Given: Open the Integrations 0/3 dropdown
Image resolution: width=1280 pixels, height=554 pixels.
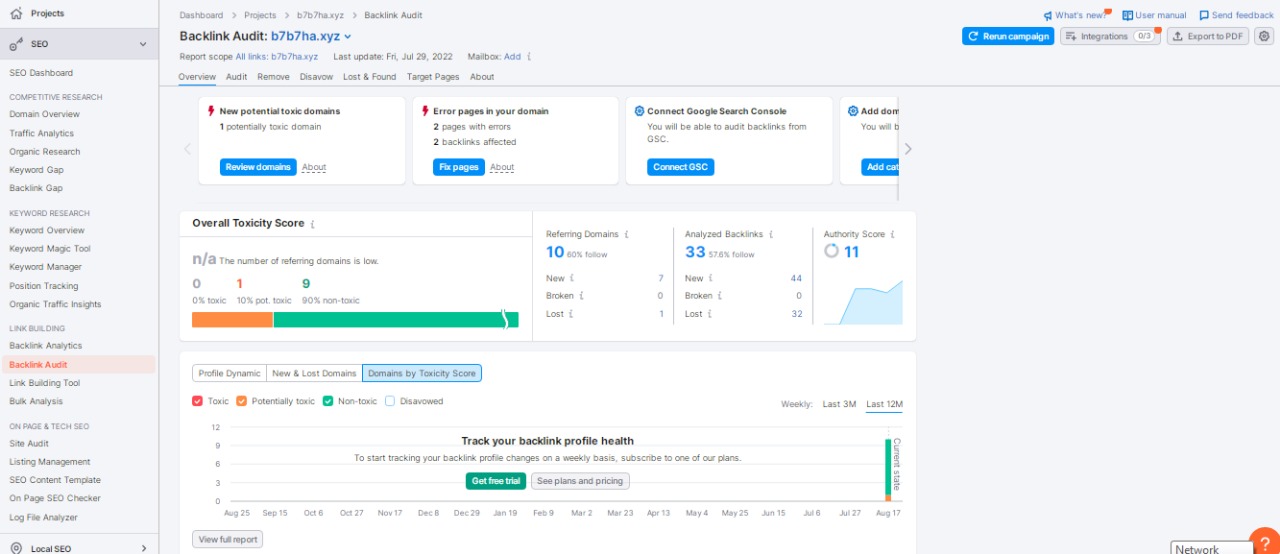Looking at the screenshot, I should (1110, 36).
